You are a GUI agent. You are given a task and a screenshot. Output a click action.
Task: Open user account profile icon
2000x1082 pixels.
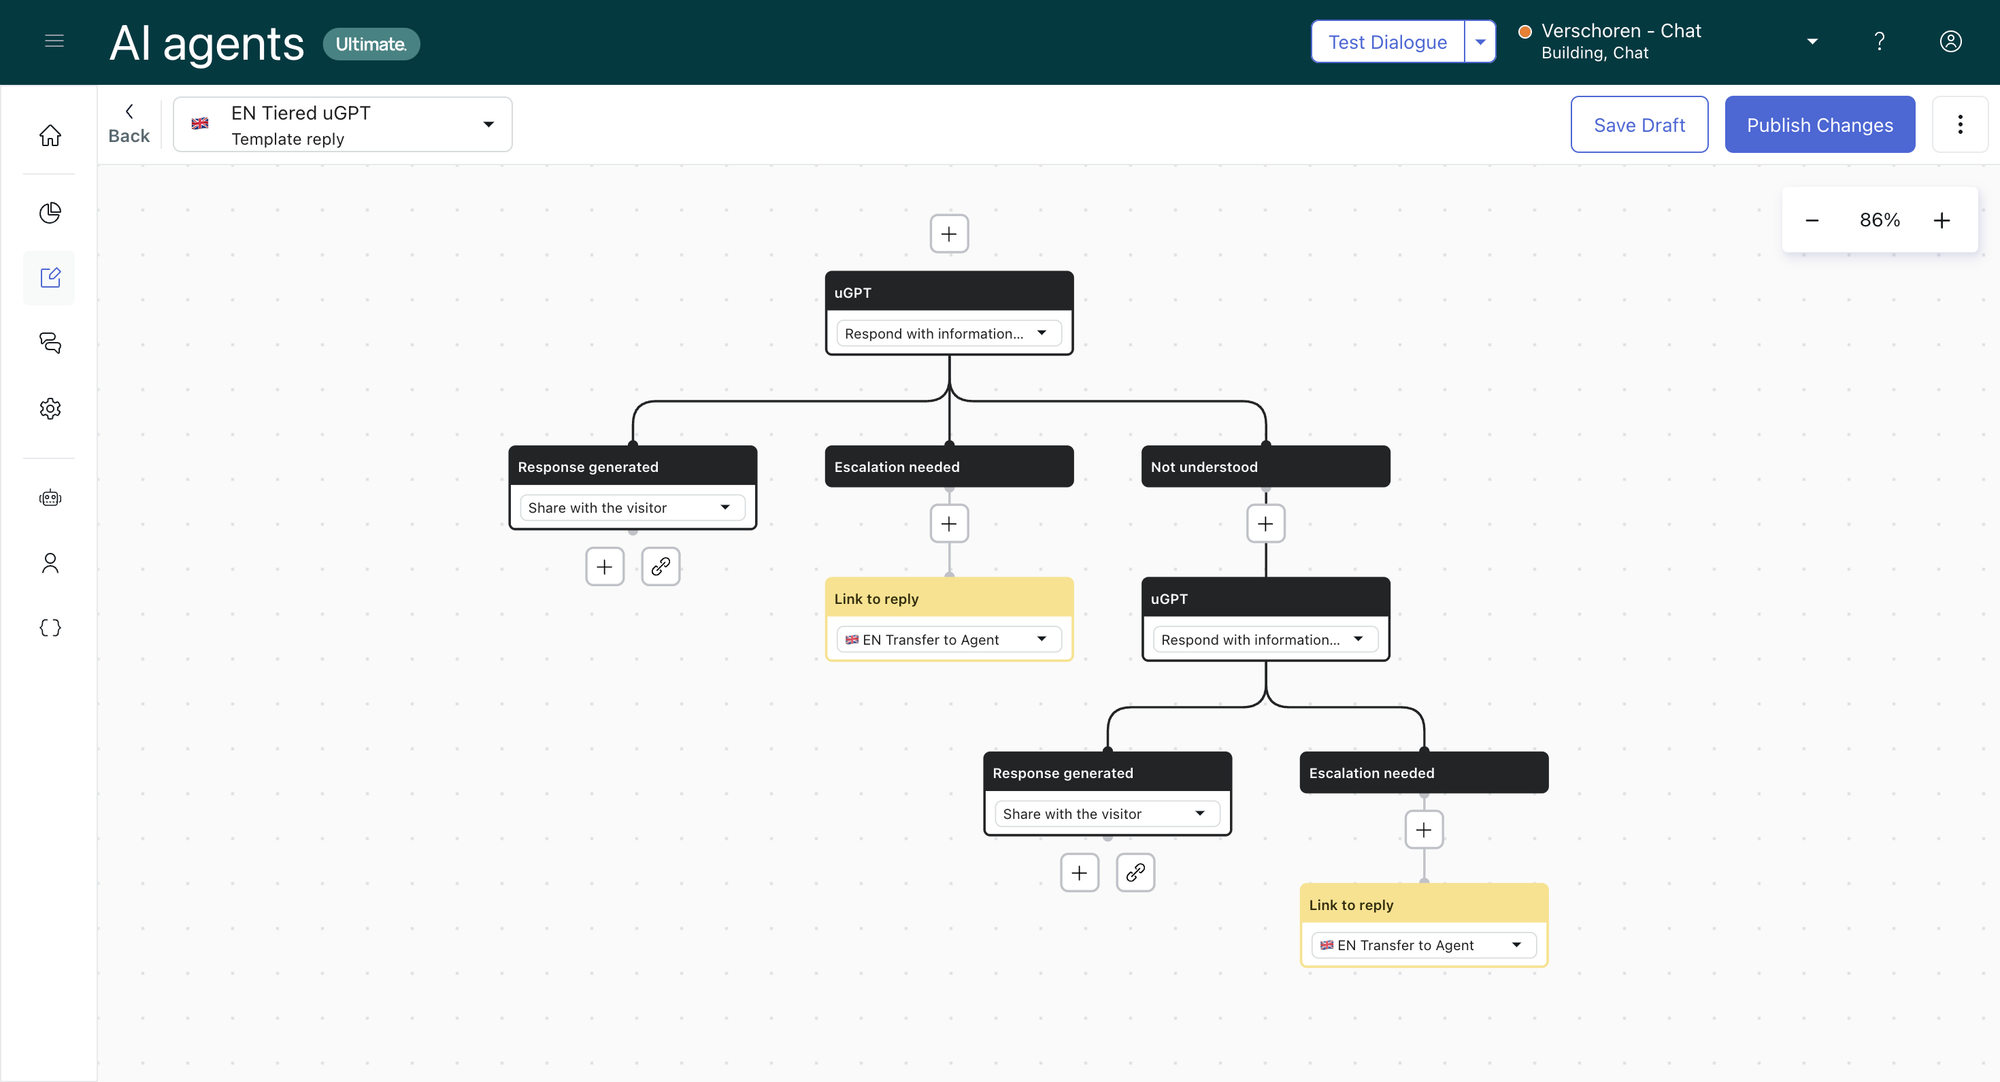click(1950, 41)
